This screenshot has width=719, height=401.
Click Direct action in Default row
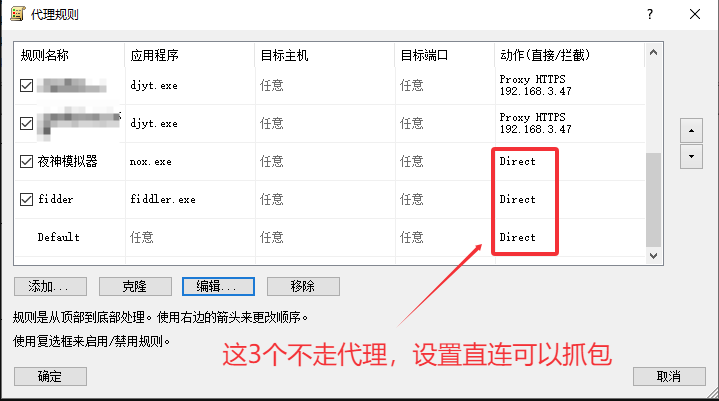[x=517, y=237]
